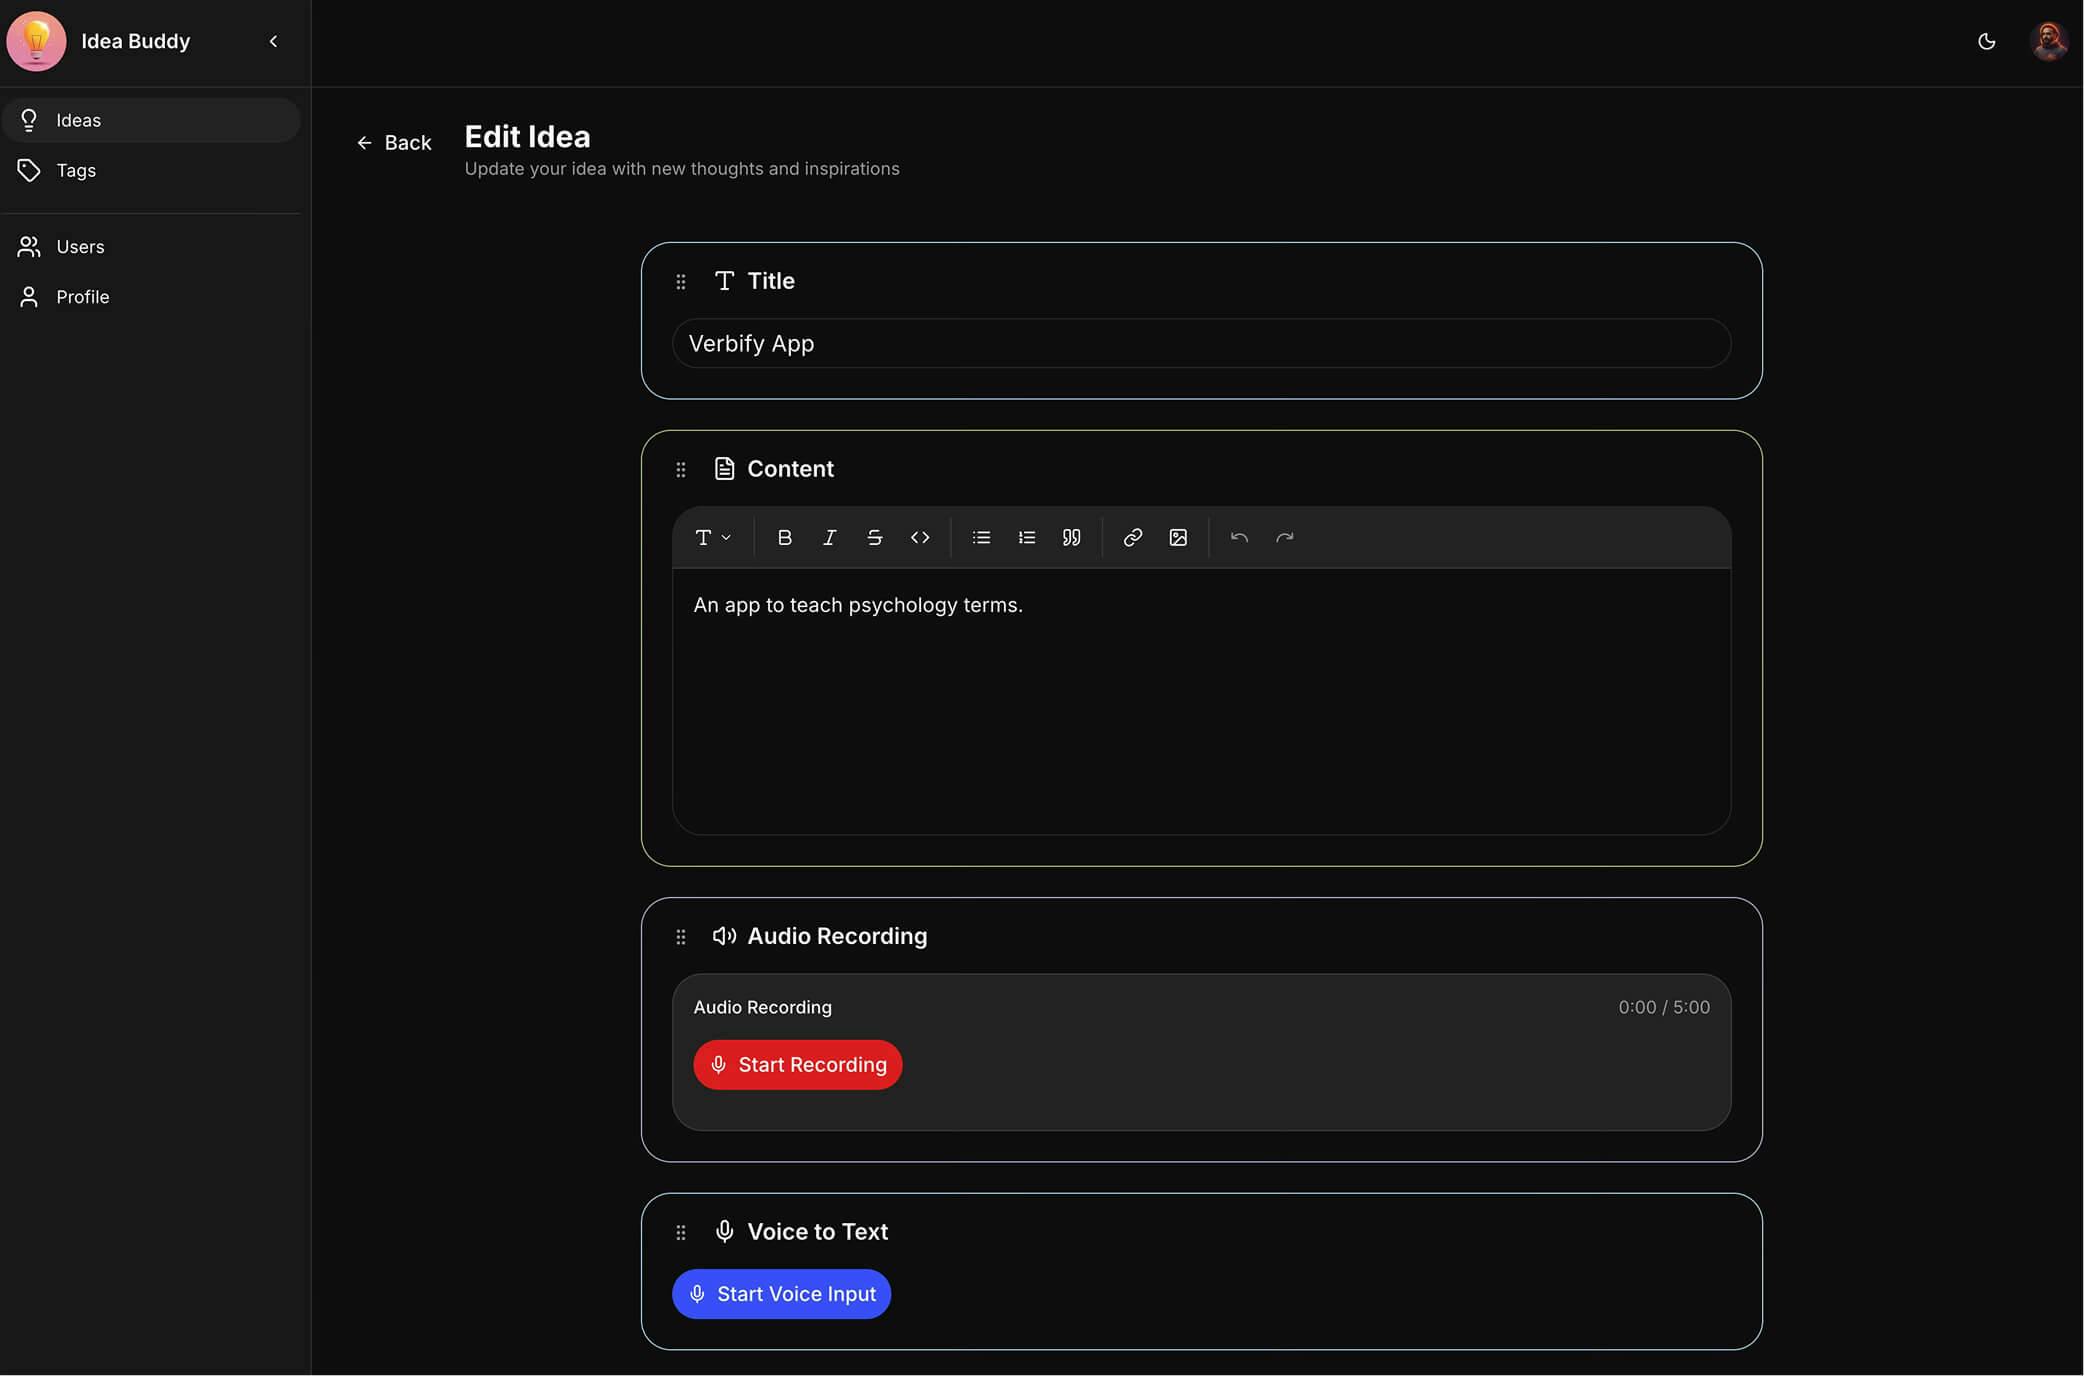Create a bulleted list
The image size is (2084, 1376).
981,538
